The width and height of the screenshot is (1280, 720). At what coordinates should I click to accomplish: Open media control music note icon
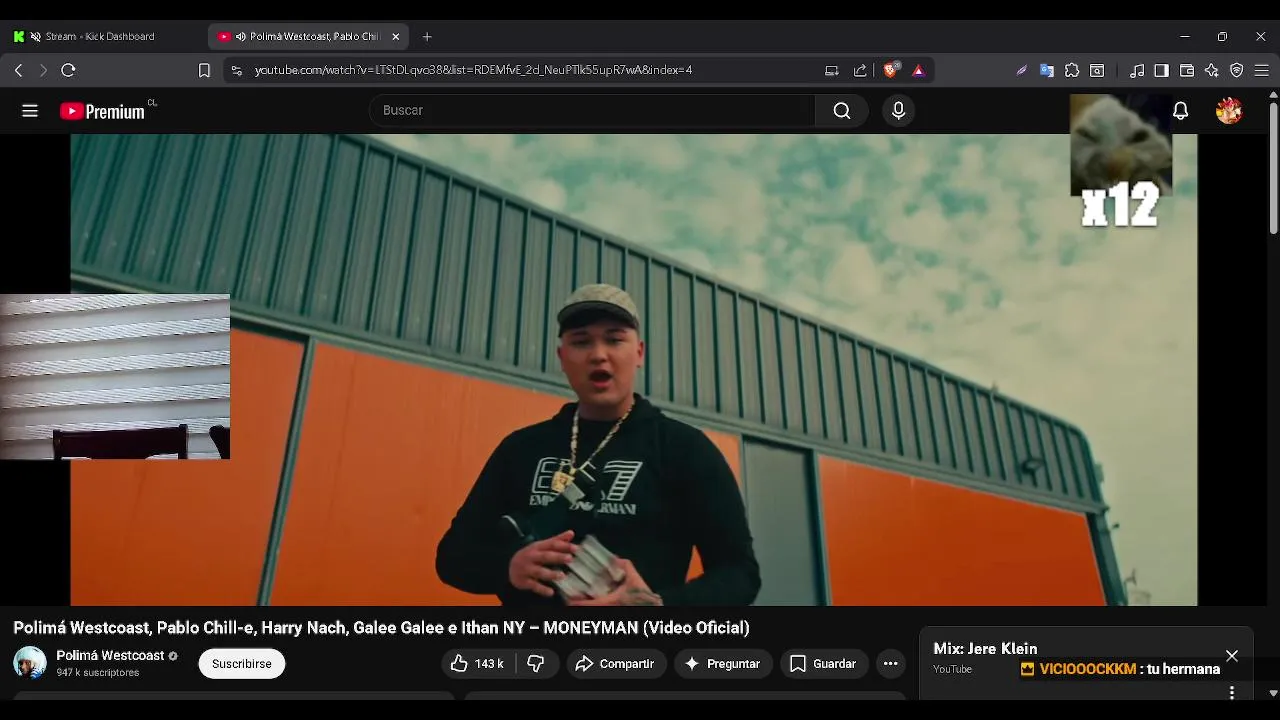[1137, 70]
